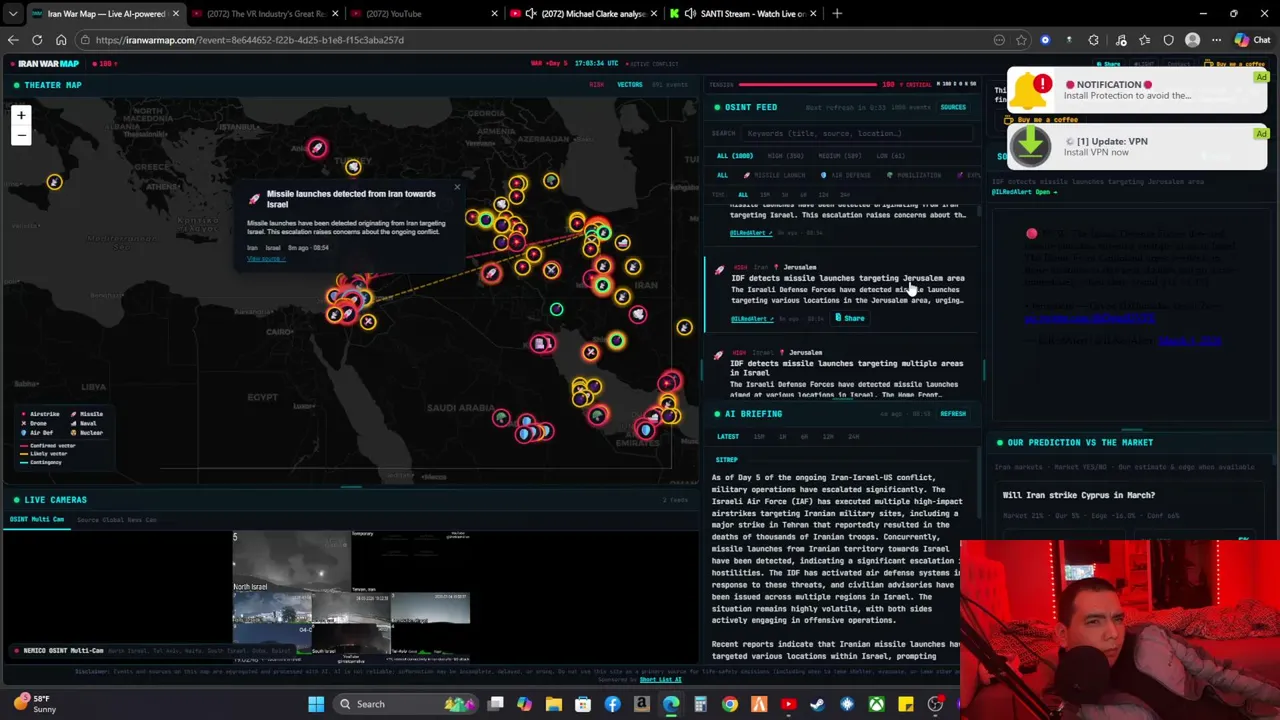Open @ILRedAlert Open link in detail panel
The width and height of the screenshot is (1280, 720).
click(x=1024, y=192)
